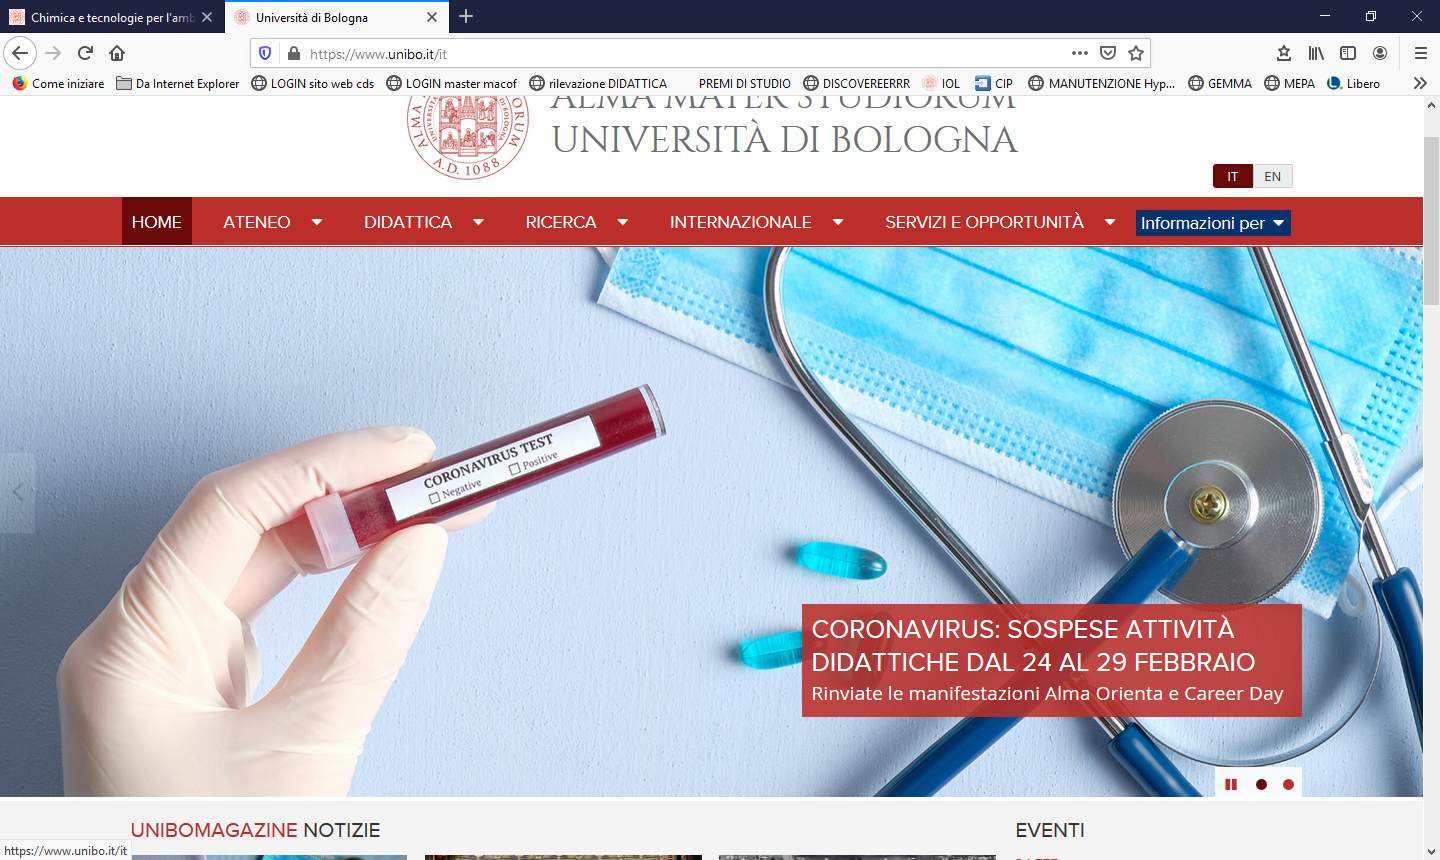Click the scrollbar down arrow
This screenshot has width=1440, height=860.
pos(1431,851)
